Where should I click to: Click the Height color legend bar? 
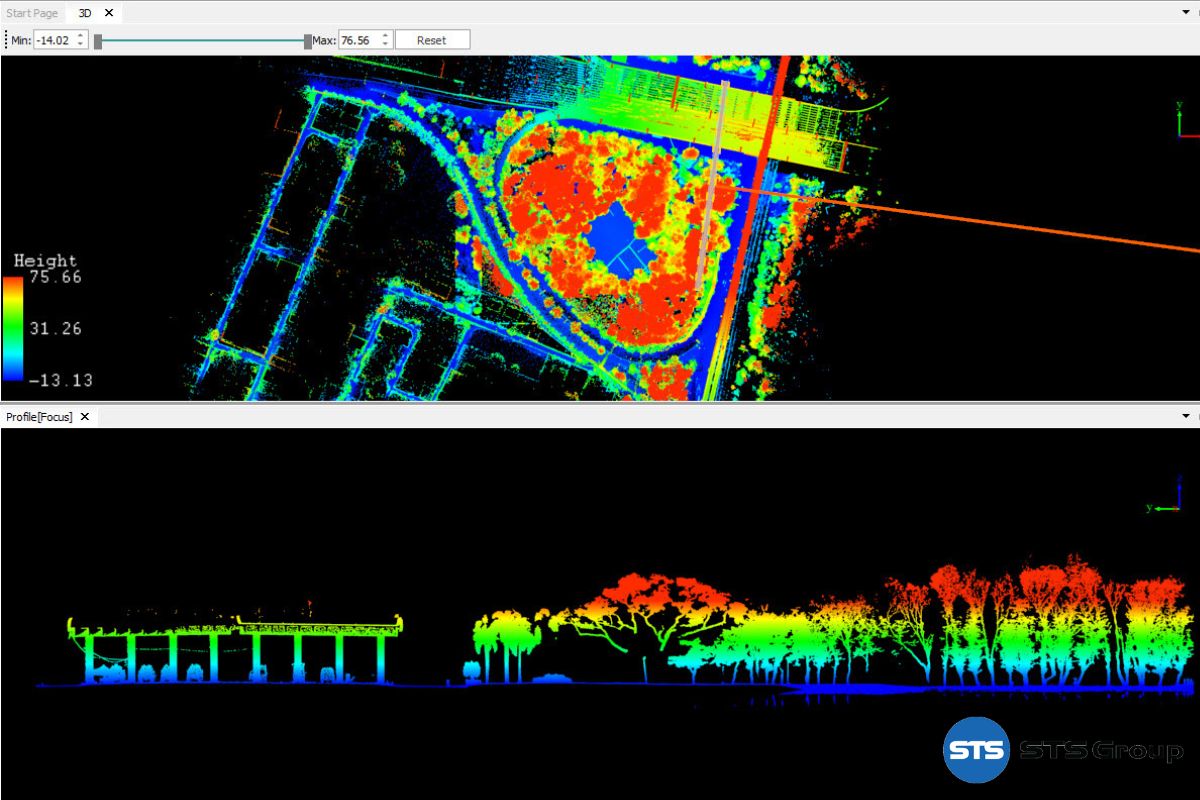pyautogui.click(x=13, y=328)
